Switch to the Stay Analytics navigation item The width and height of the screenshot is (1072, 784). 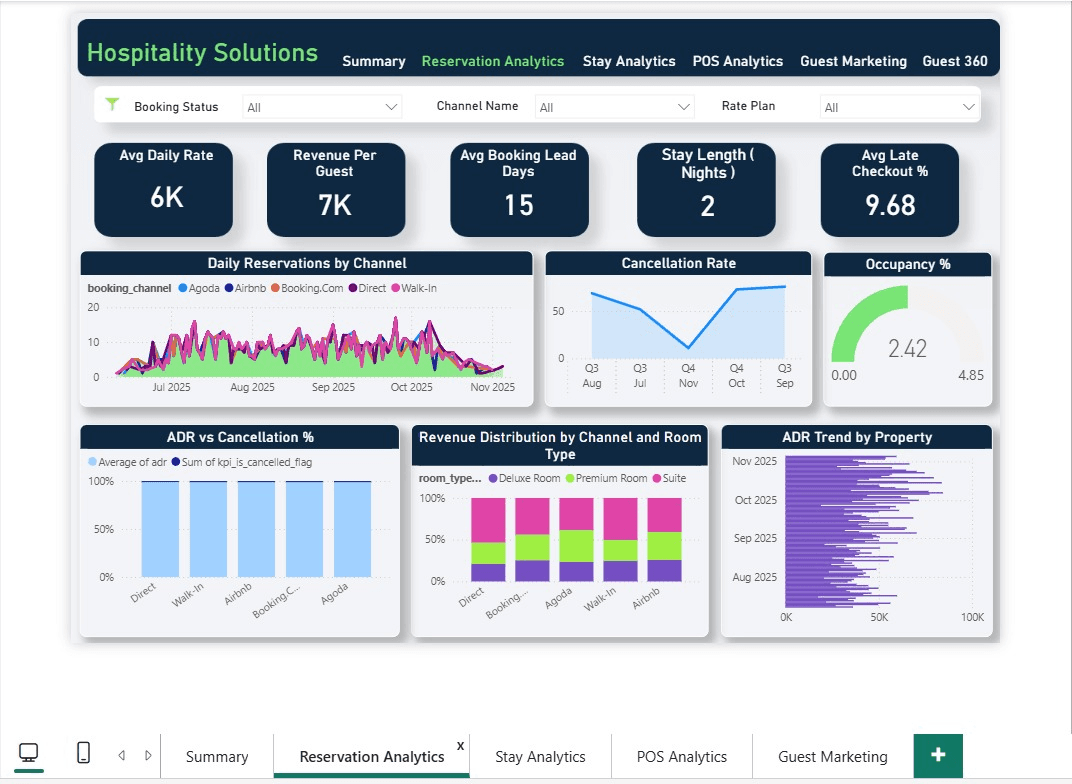coord(629,61)
